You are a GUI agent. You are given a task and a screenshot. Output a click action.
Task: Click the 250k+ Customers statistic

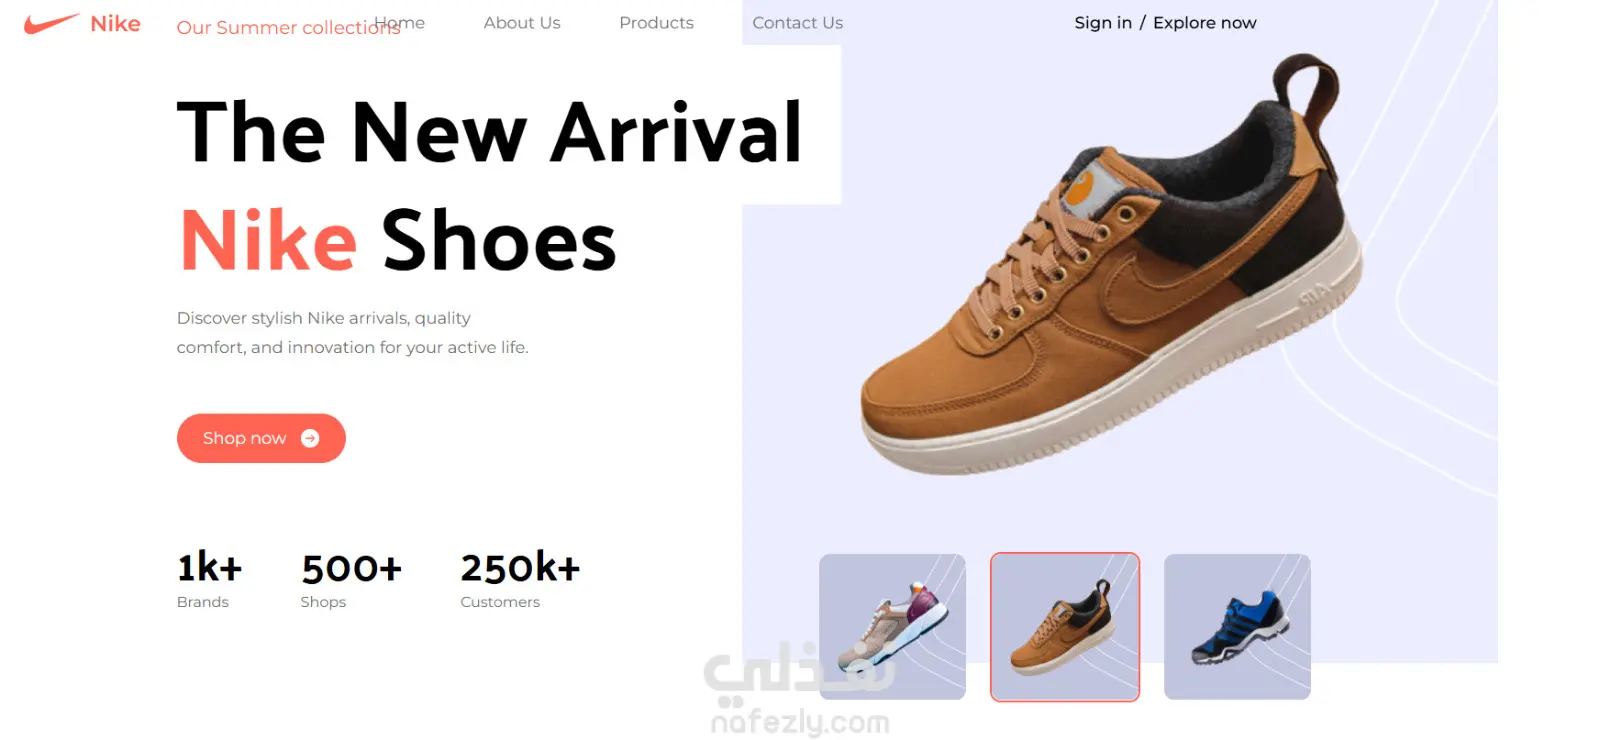point(520,579)
